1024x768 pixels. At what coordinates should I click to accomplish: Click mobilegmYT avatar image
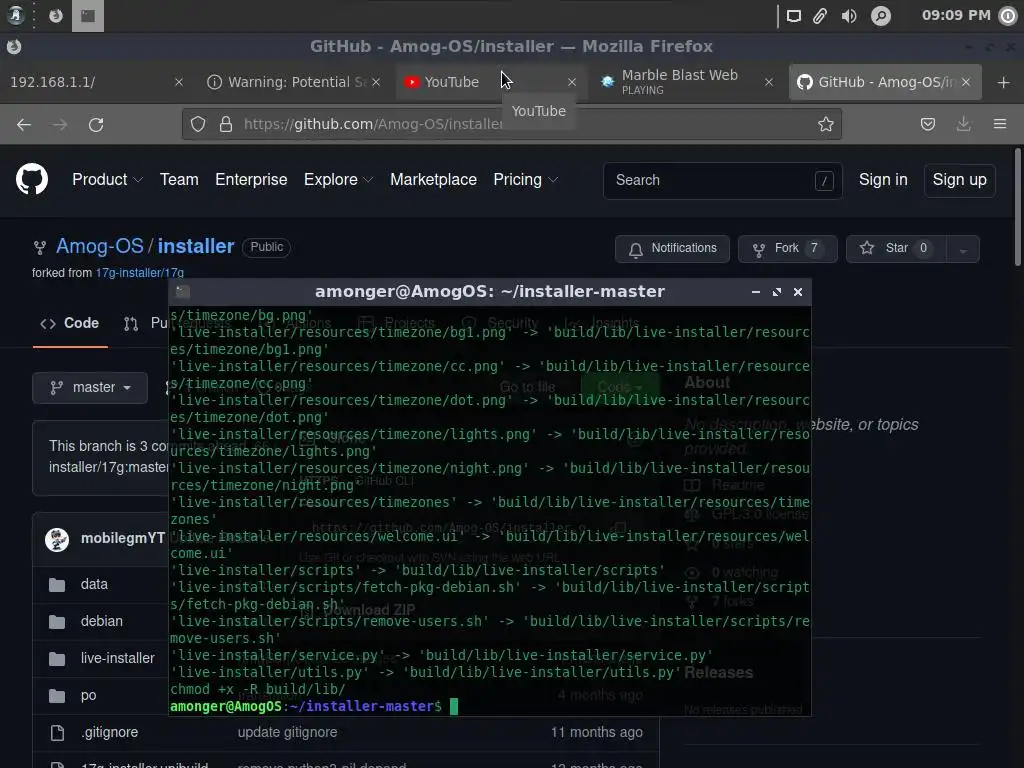[57, 539]
